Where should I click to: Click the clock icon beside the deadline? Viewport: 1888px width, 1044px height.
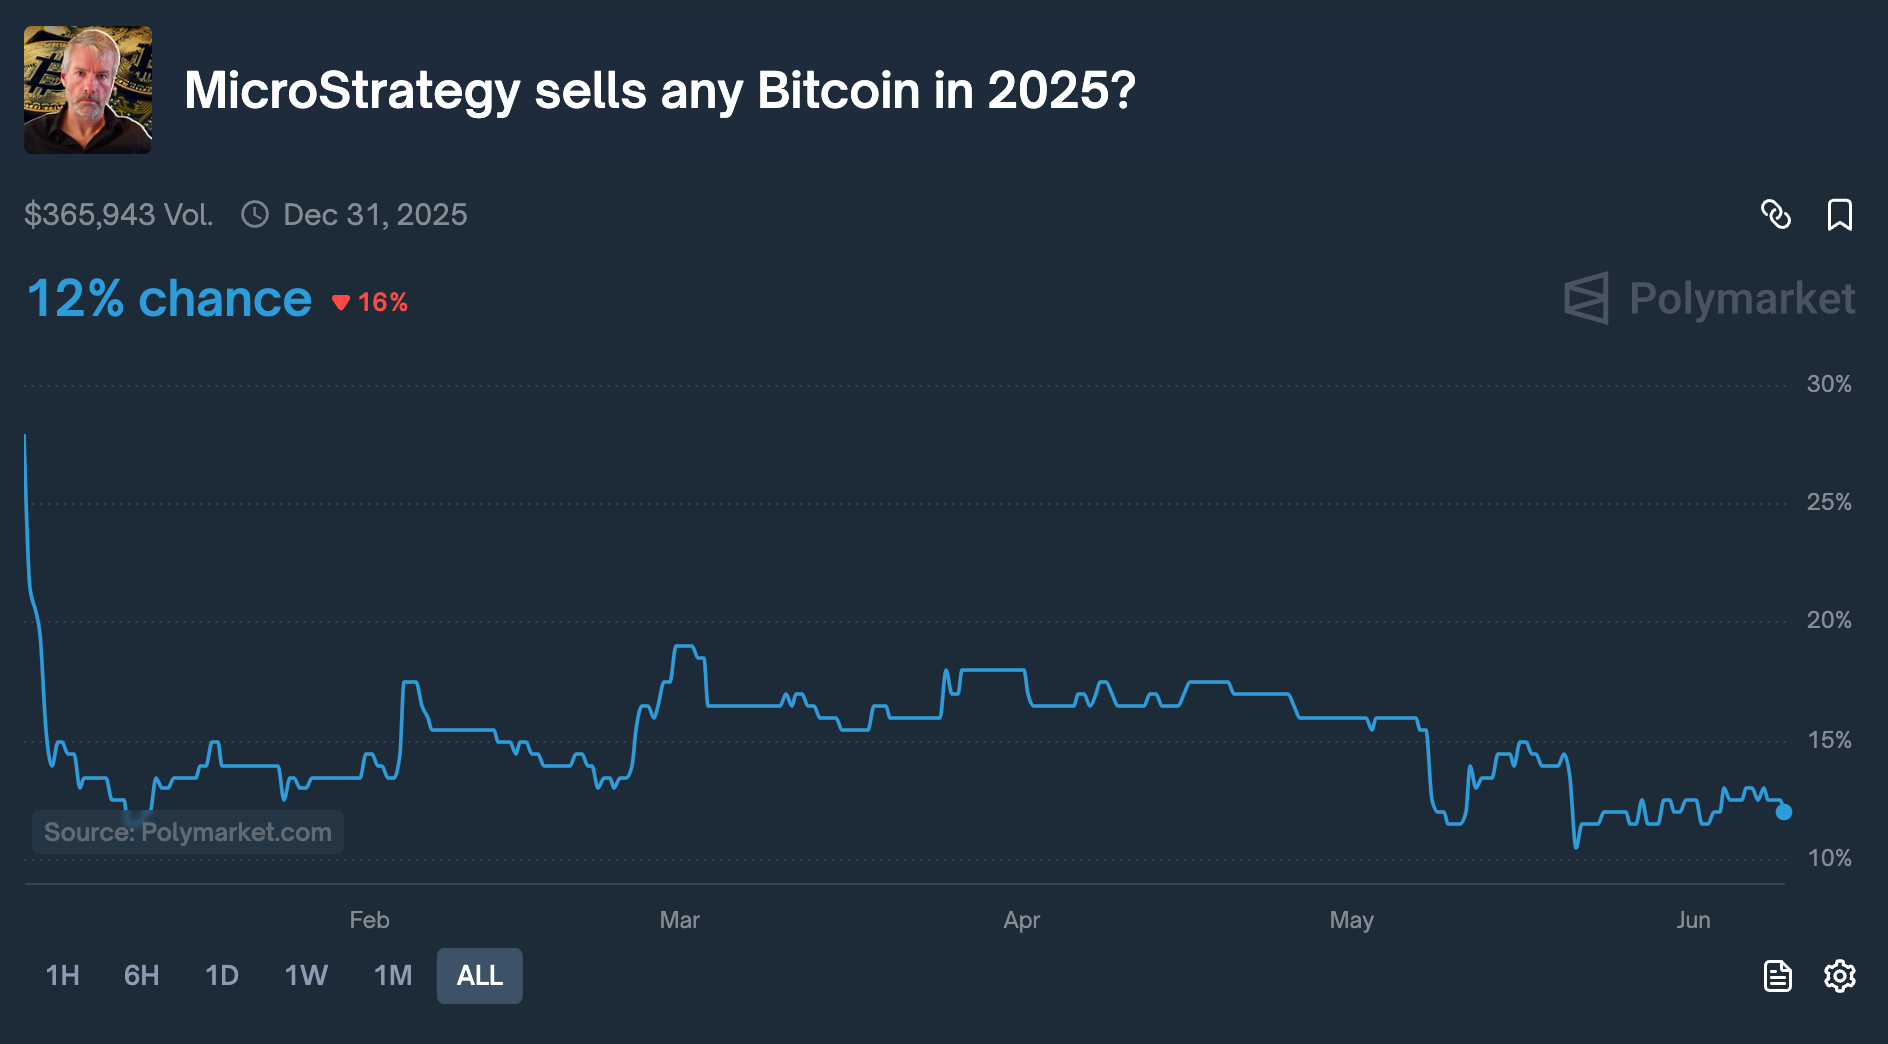[255, 214]
